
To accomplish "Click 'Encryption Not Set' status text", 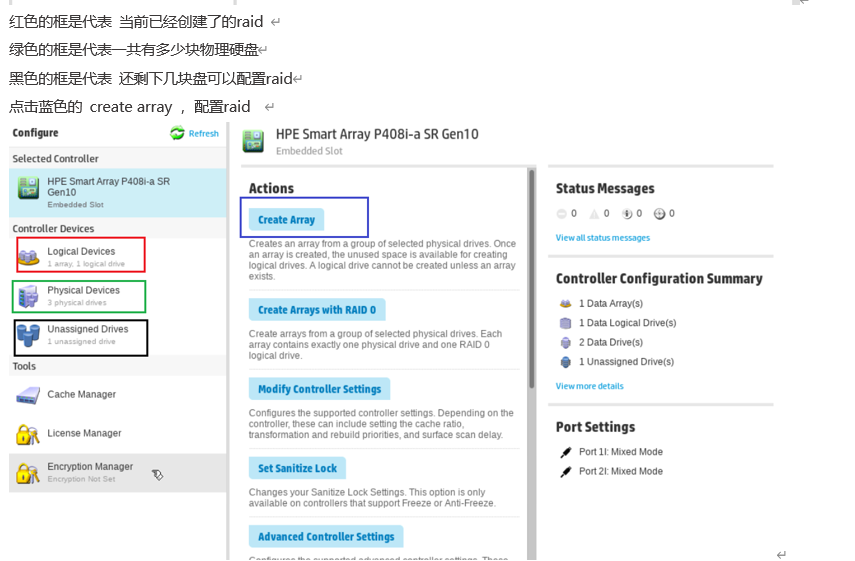I will [81, 479].
